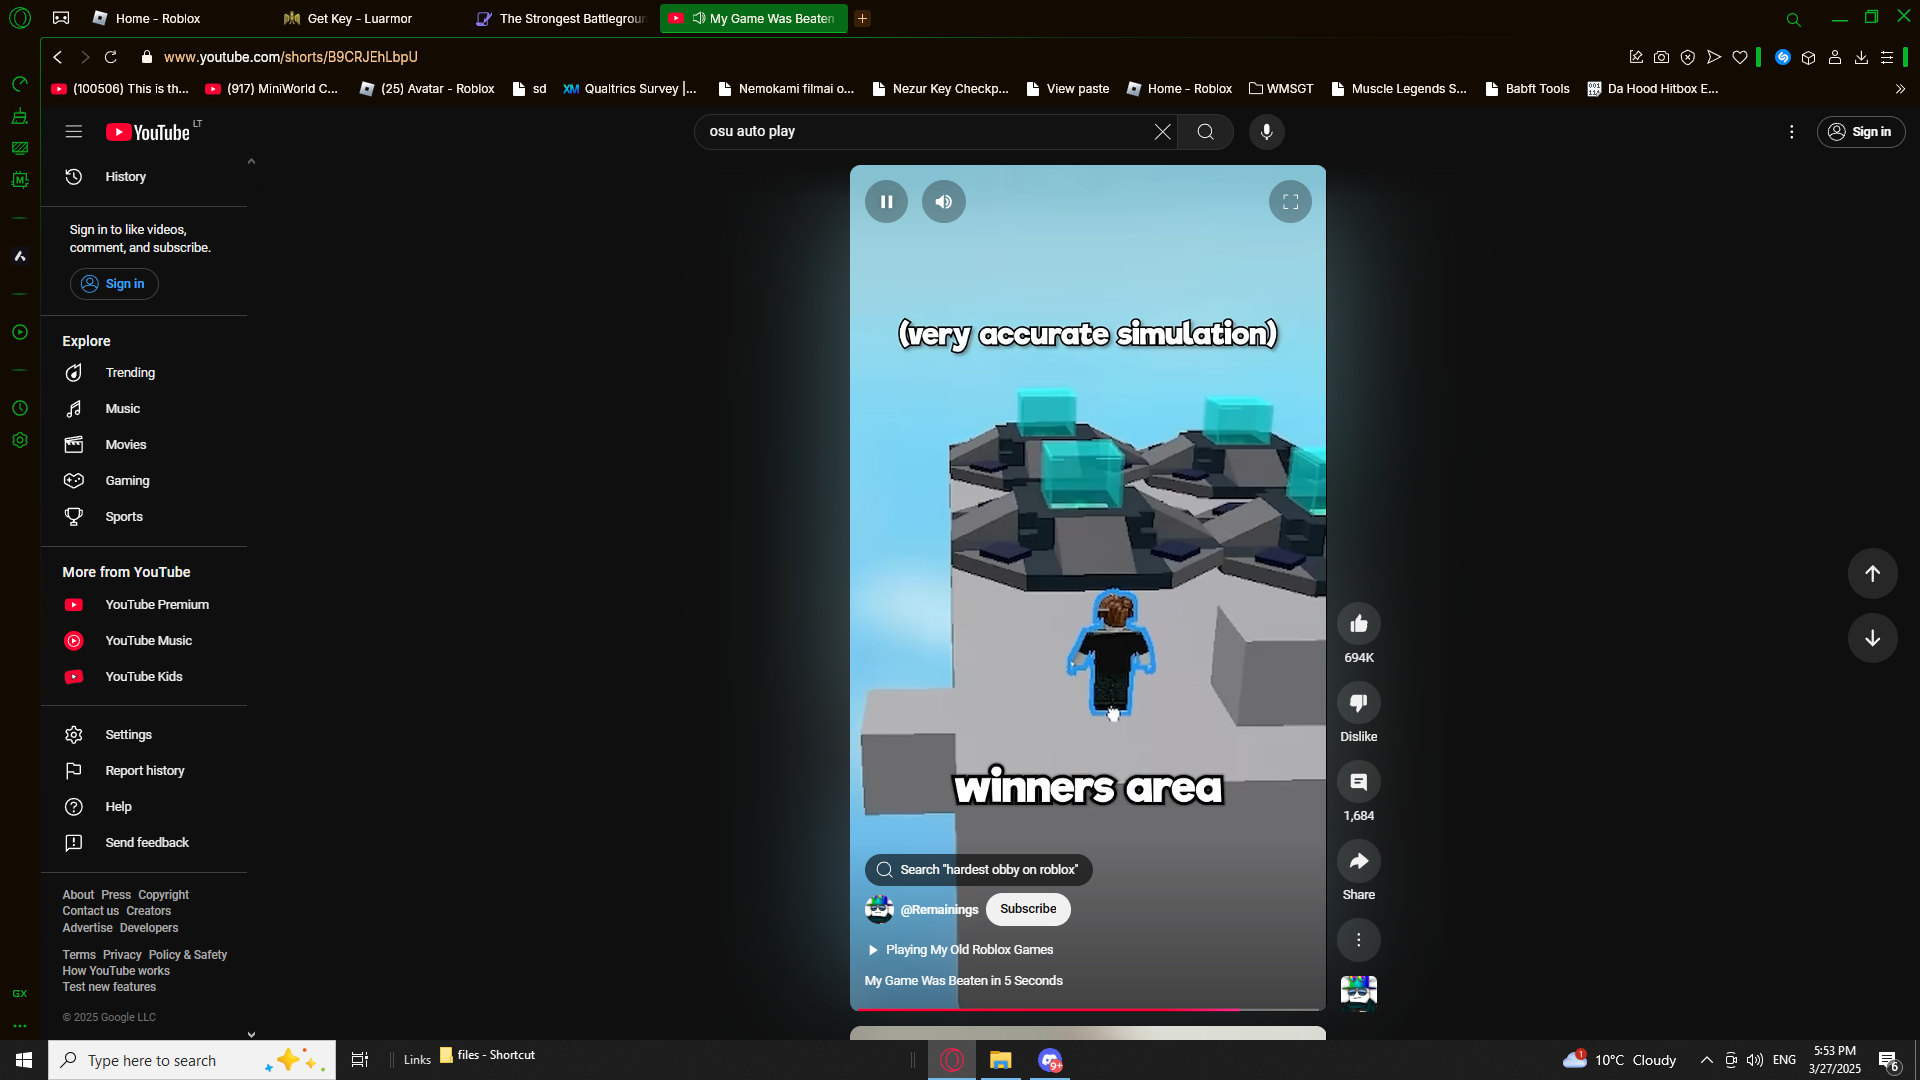The height and width of the screenshot is (1080, 1920).
Task: Open Windows Task View
Action: point(360,1060)
